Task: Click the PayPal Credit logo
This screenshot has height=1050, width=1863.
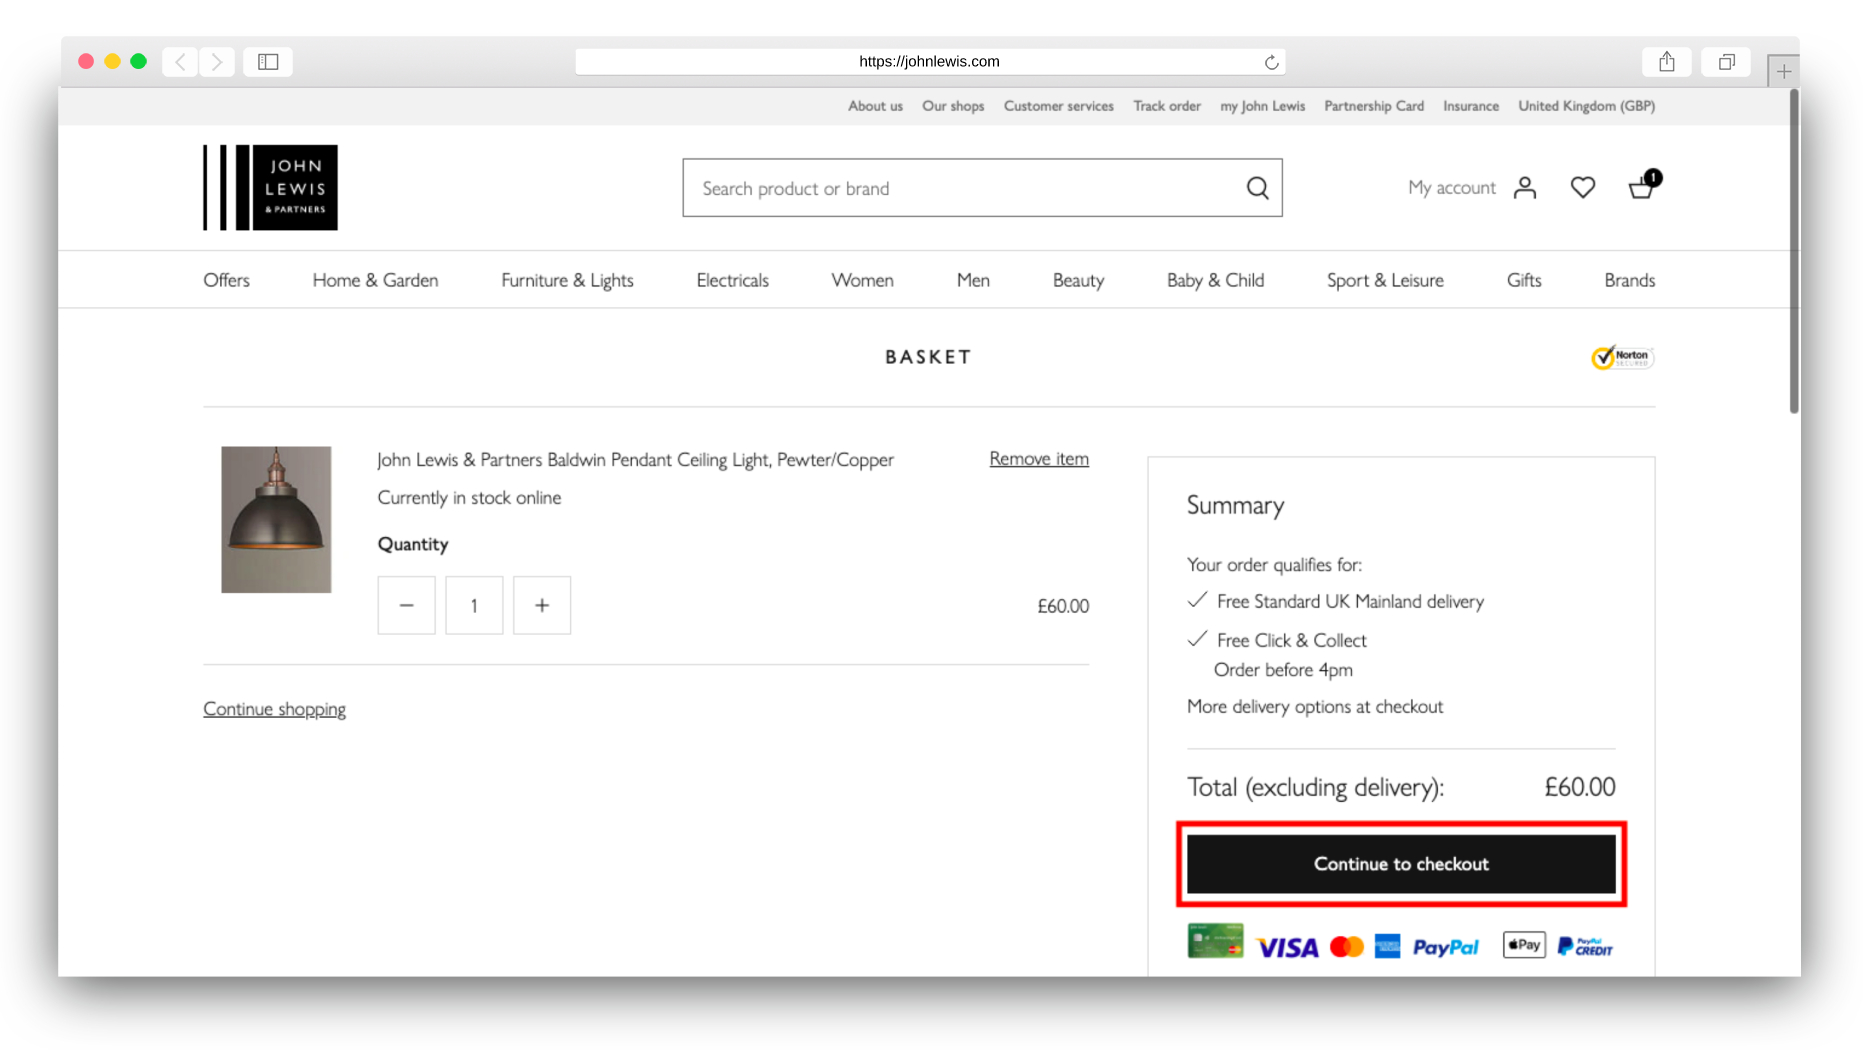Action: click(1584, 946)
